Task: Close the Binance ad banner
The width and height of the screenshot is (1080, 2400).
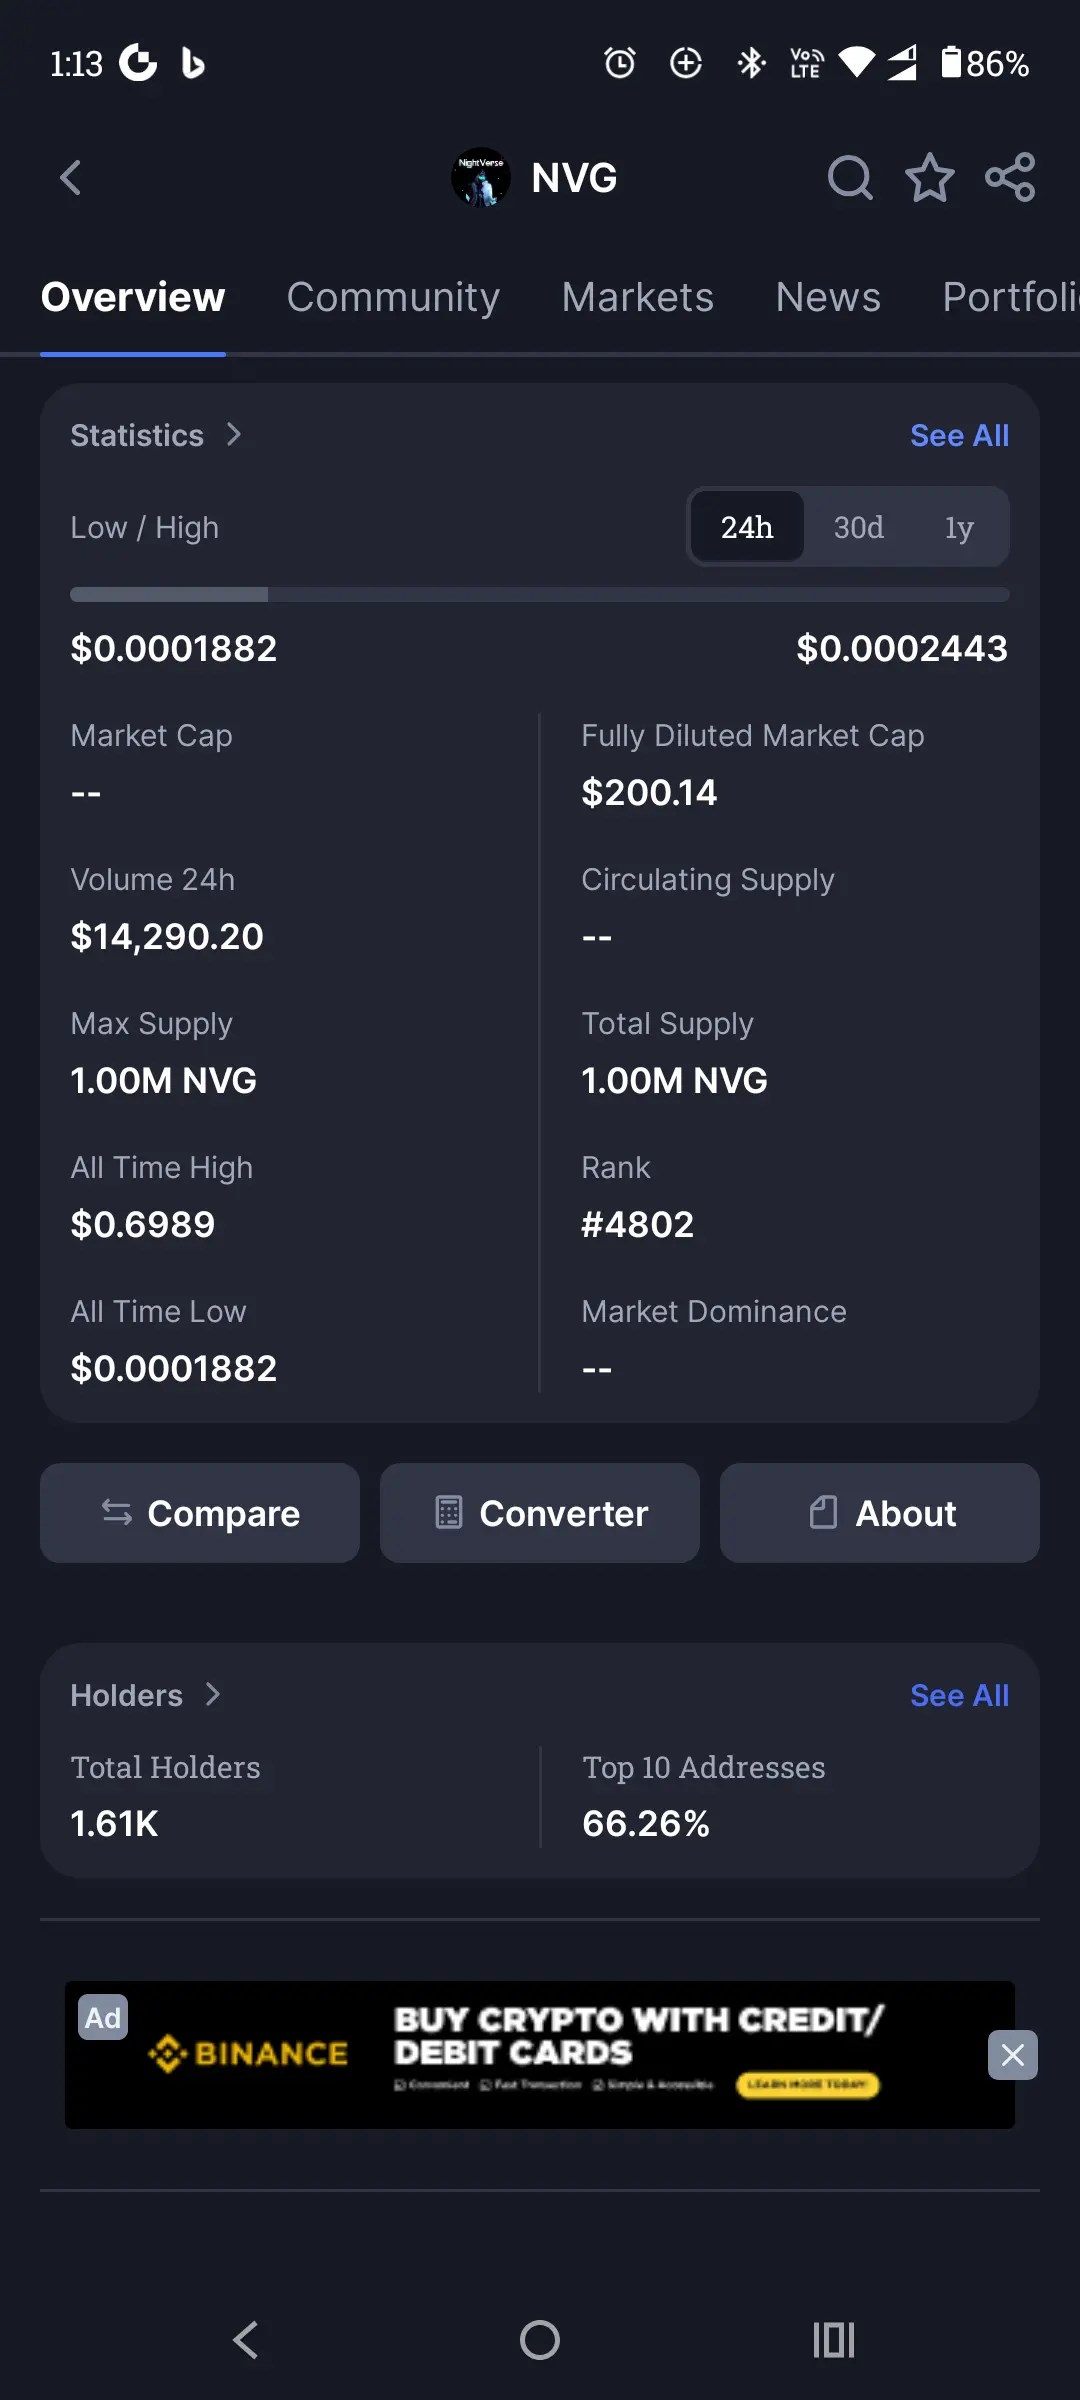Action: point(1012,2055)
